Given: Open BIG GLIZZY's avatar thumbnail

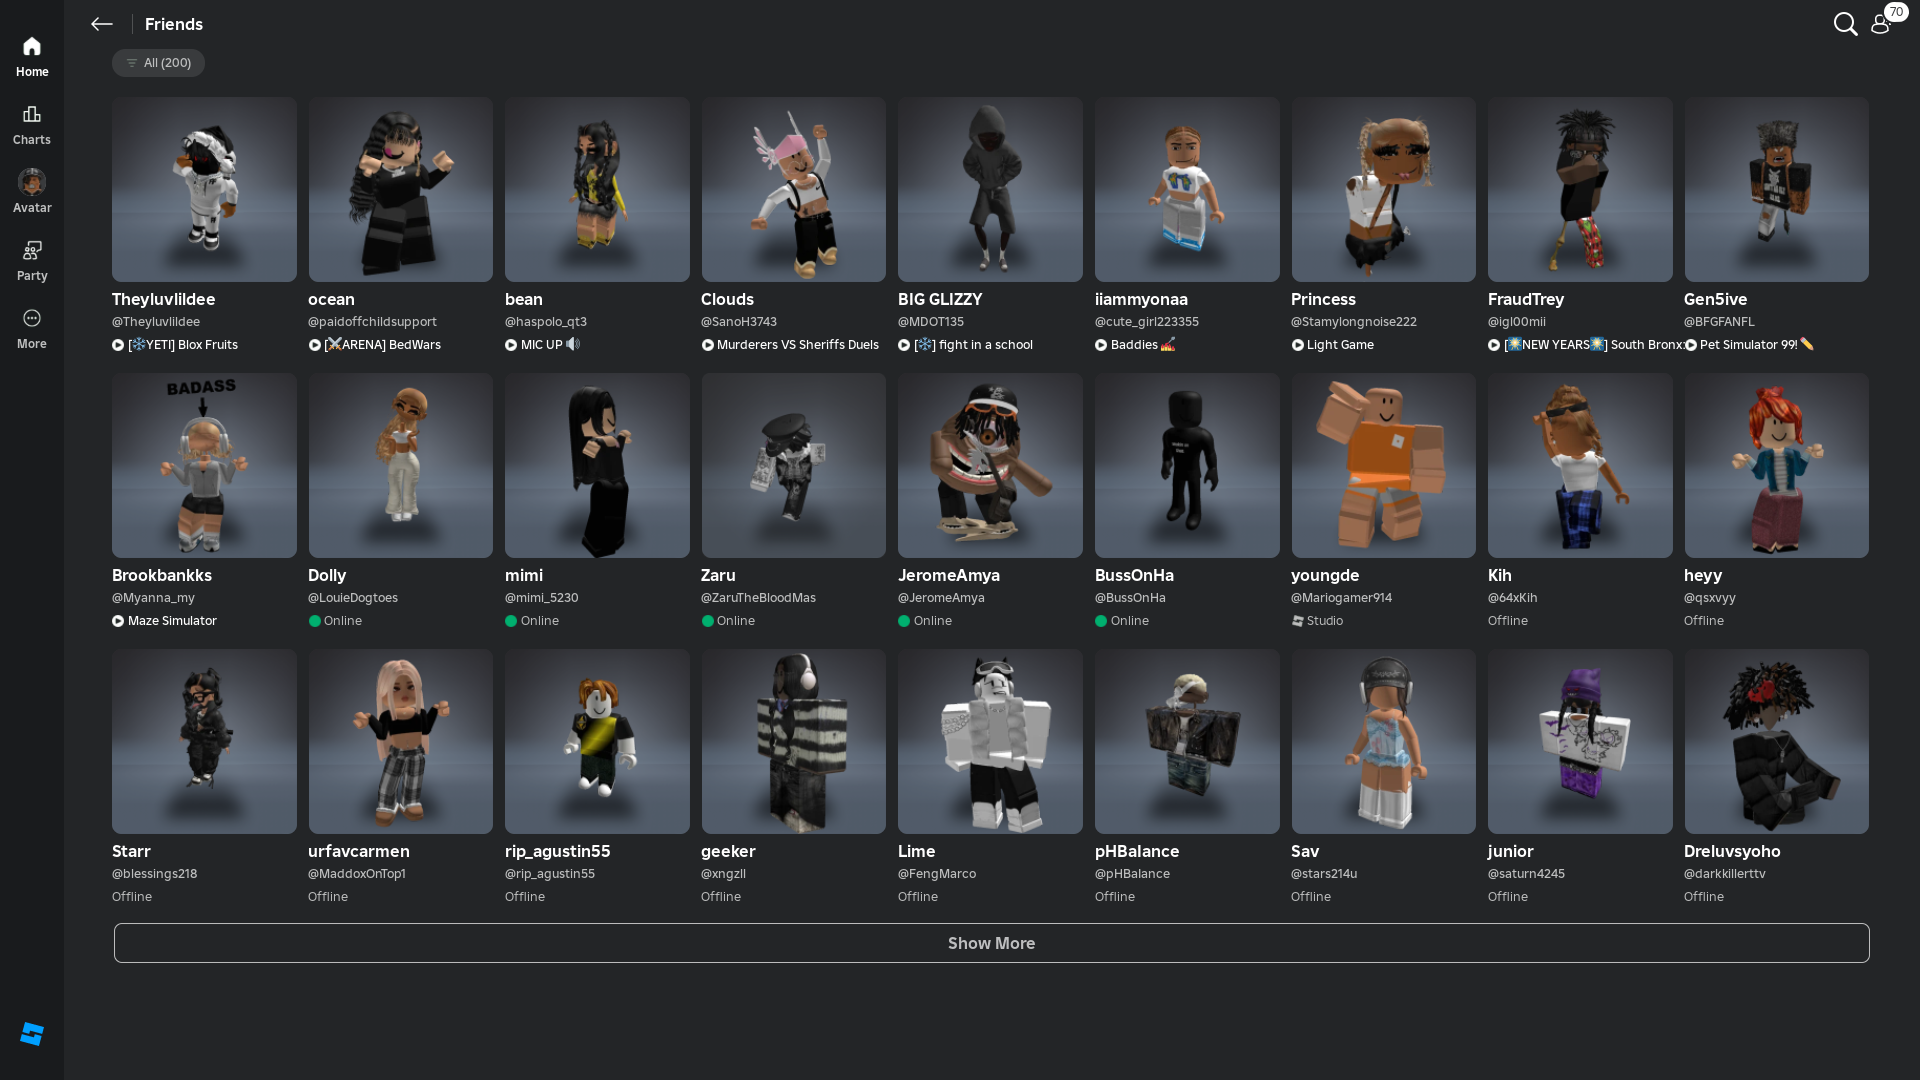Looking at the screenshot, I should [990, 189].
